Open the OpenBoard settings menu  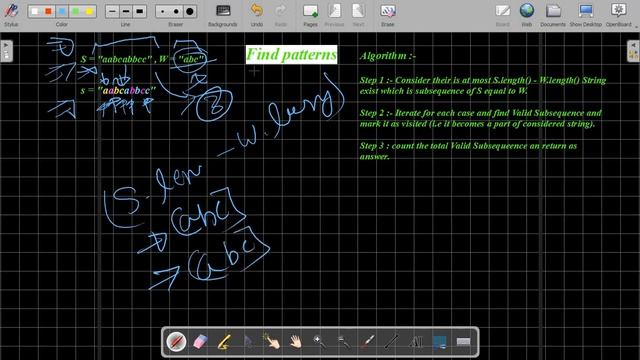click(x=619, y=15)
